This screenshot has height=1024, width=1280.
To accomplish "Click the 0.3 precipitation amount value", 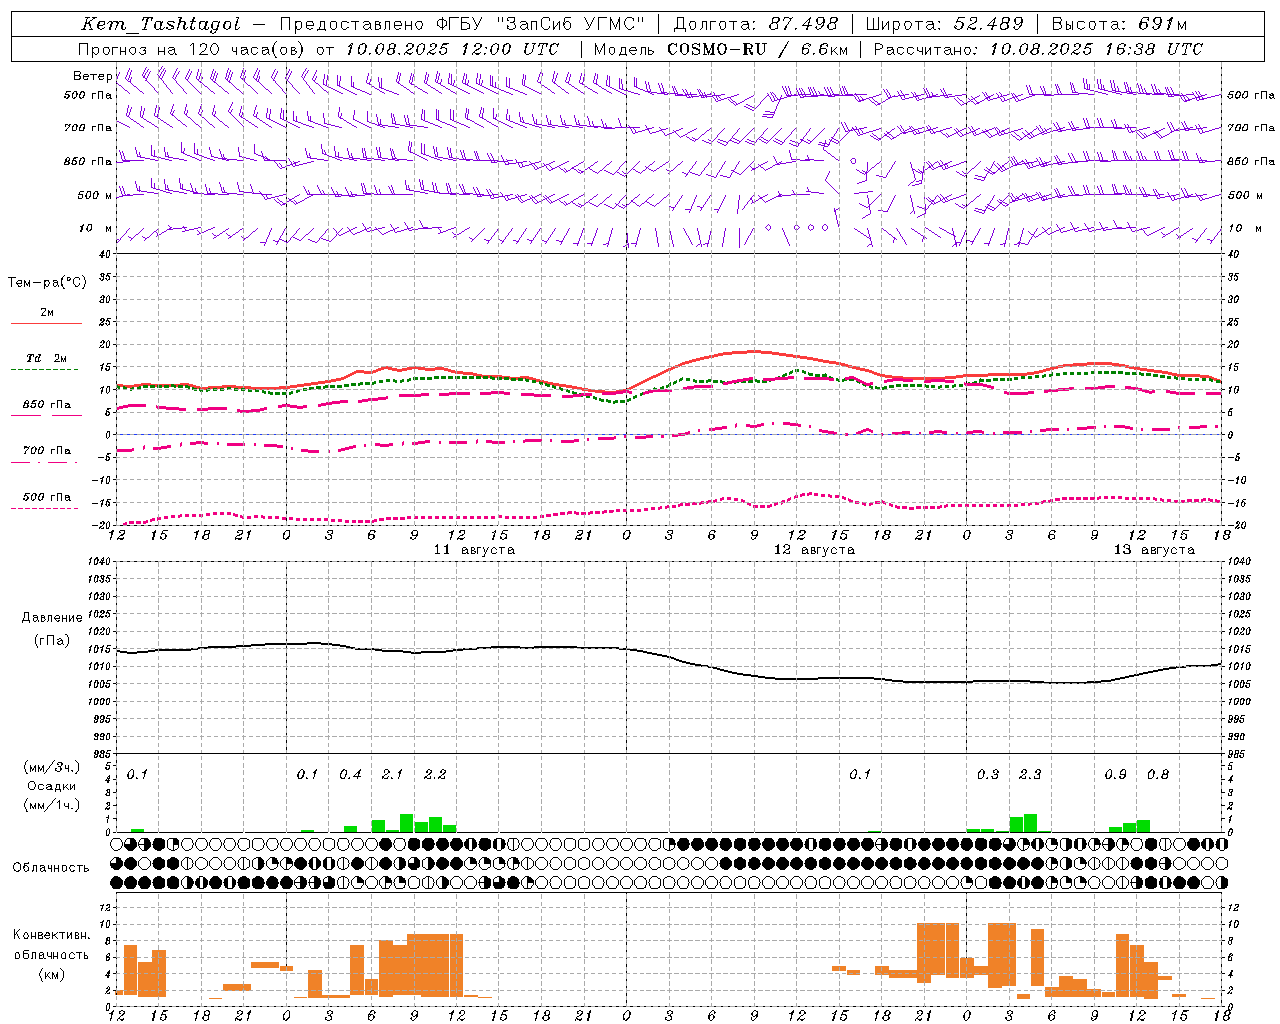I will click(988, 775).
